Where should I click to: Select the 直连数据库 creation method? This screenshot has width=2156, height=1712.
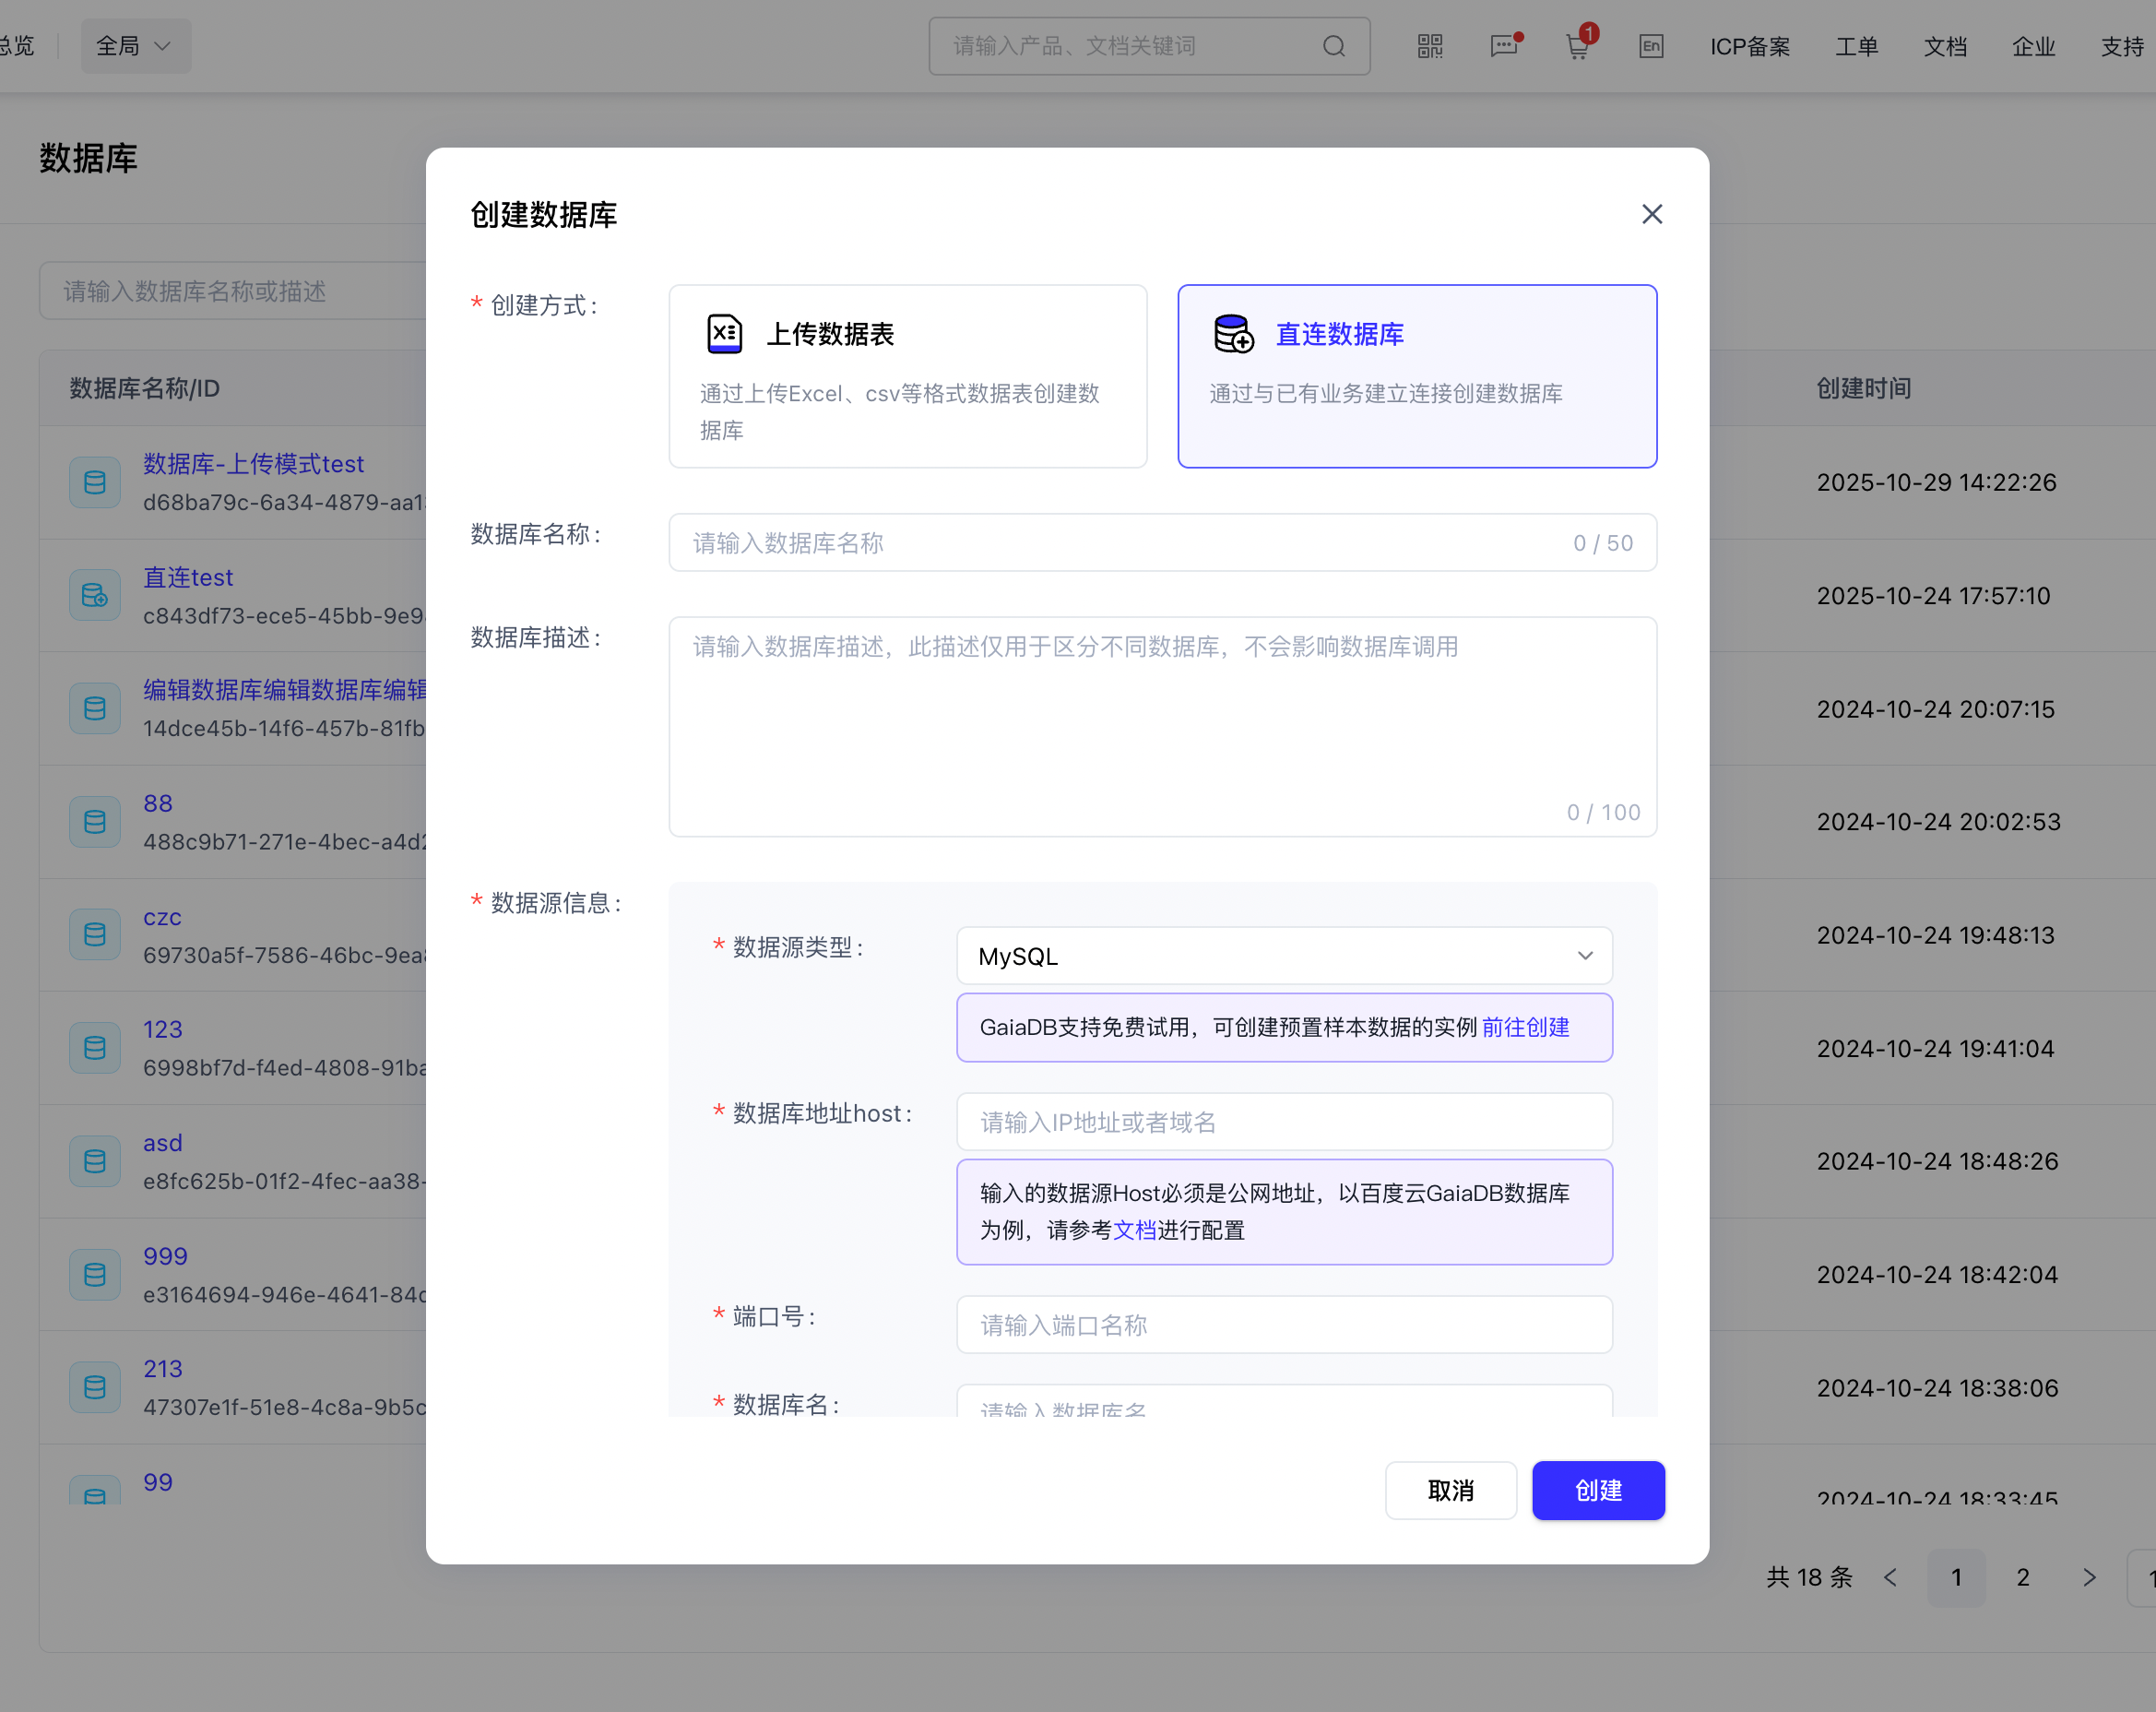tap(1416, 376)
